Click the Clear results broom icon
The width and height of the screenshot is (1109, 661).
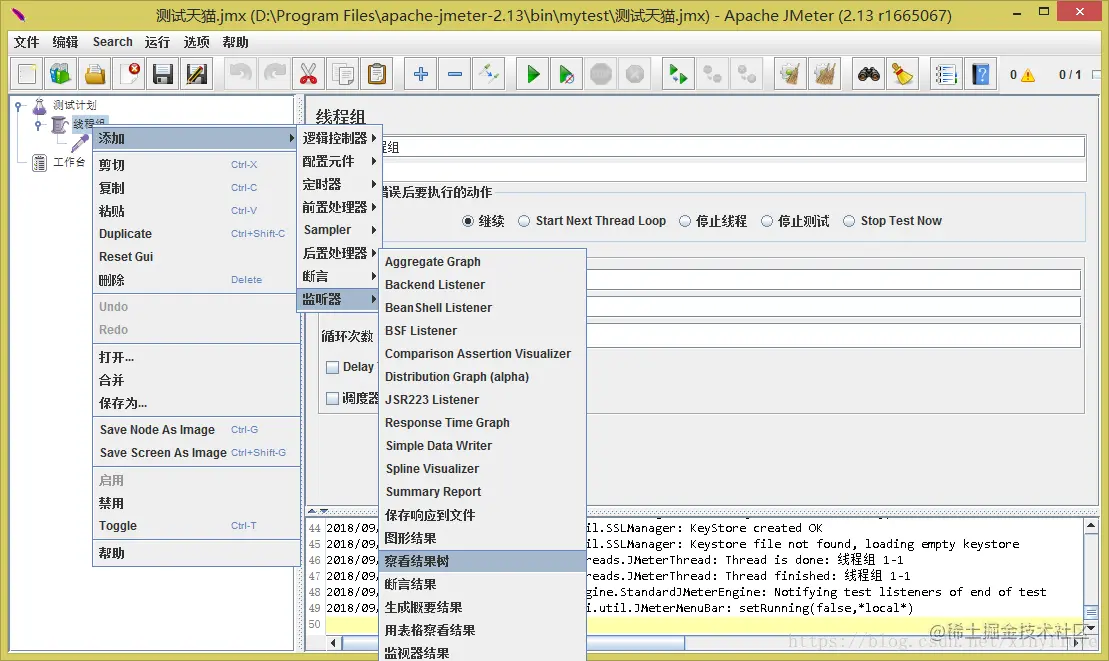[790, 74]
